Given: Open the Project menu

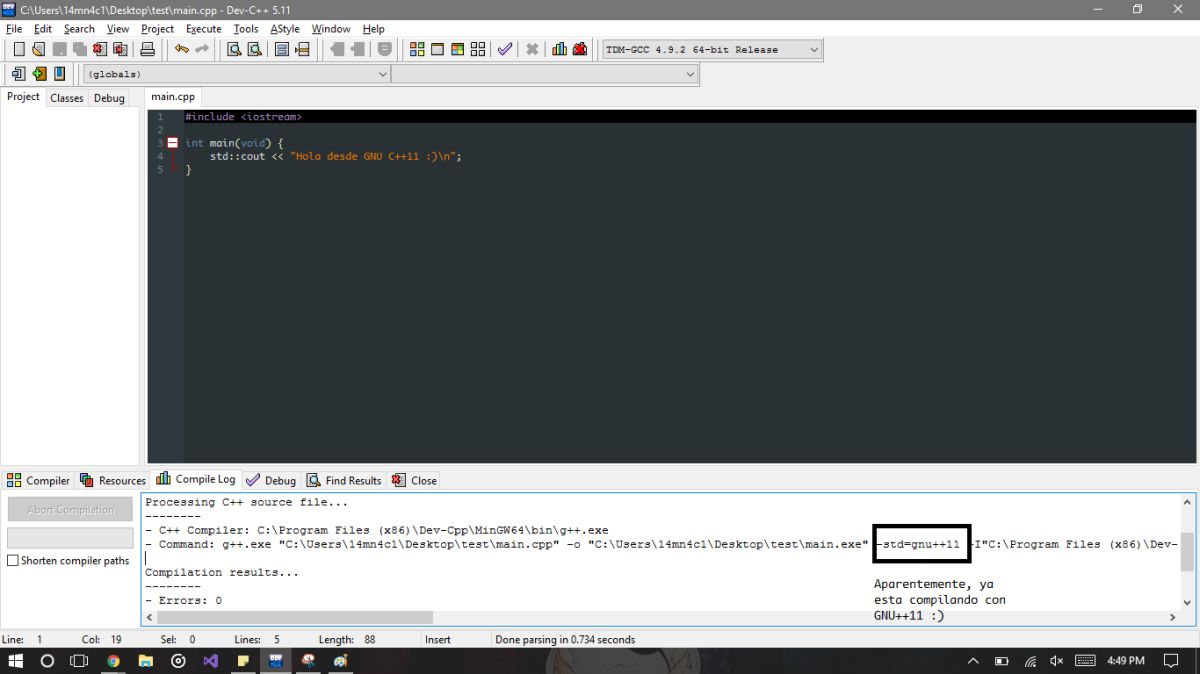Looking at the screenshot, I should 157,29.
